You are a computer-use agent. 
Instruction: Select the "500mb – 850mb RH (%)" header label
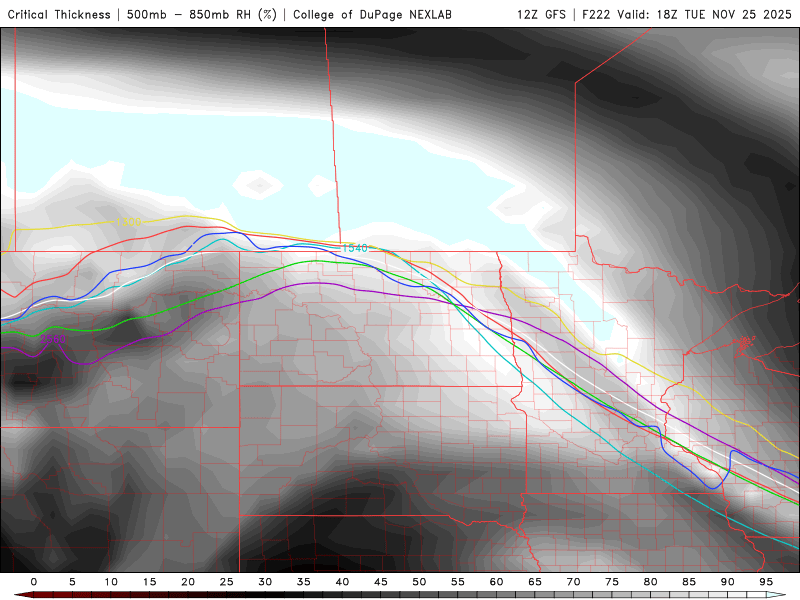[x=202, y=15]
